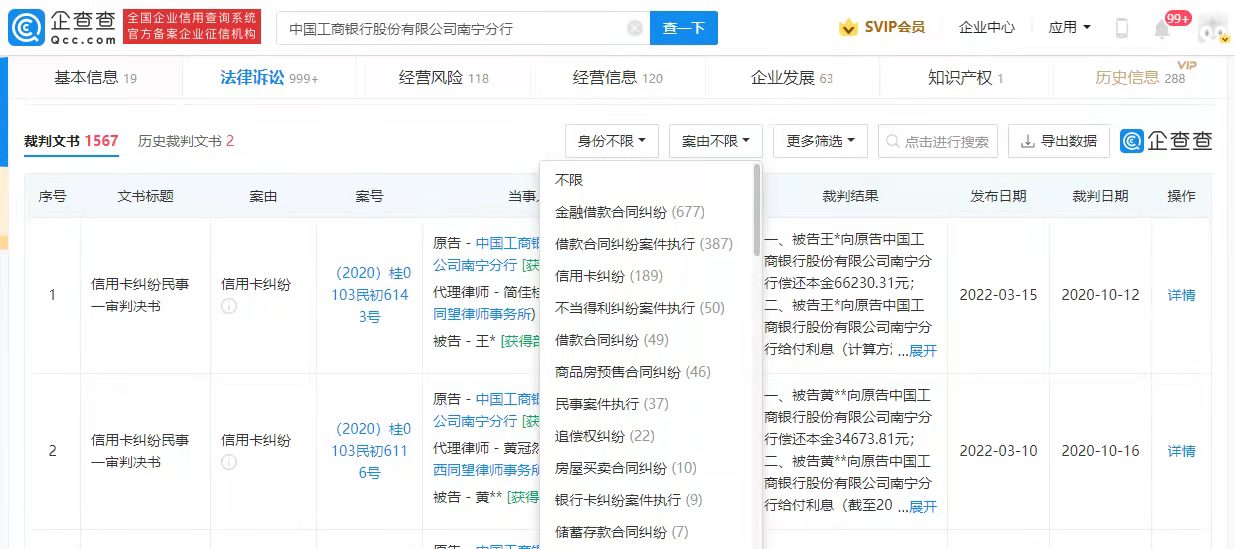The image size is (1235, 549).
Task: Switch to 基本信息 tab
Action: (95, 77)
